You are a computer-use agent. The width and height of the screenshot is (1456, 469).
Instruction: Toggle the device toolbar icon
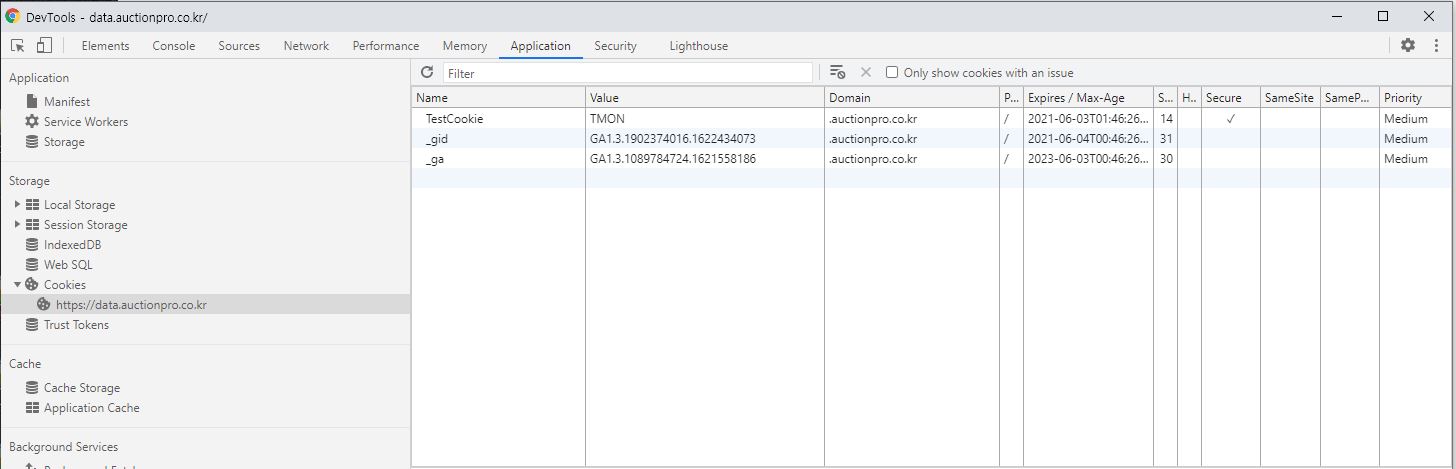[x=44, y=46]
